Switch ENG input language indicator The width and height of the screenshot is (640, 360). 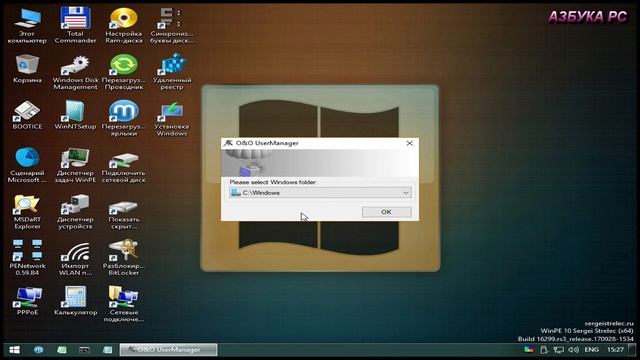click(591, 350)
